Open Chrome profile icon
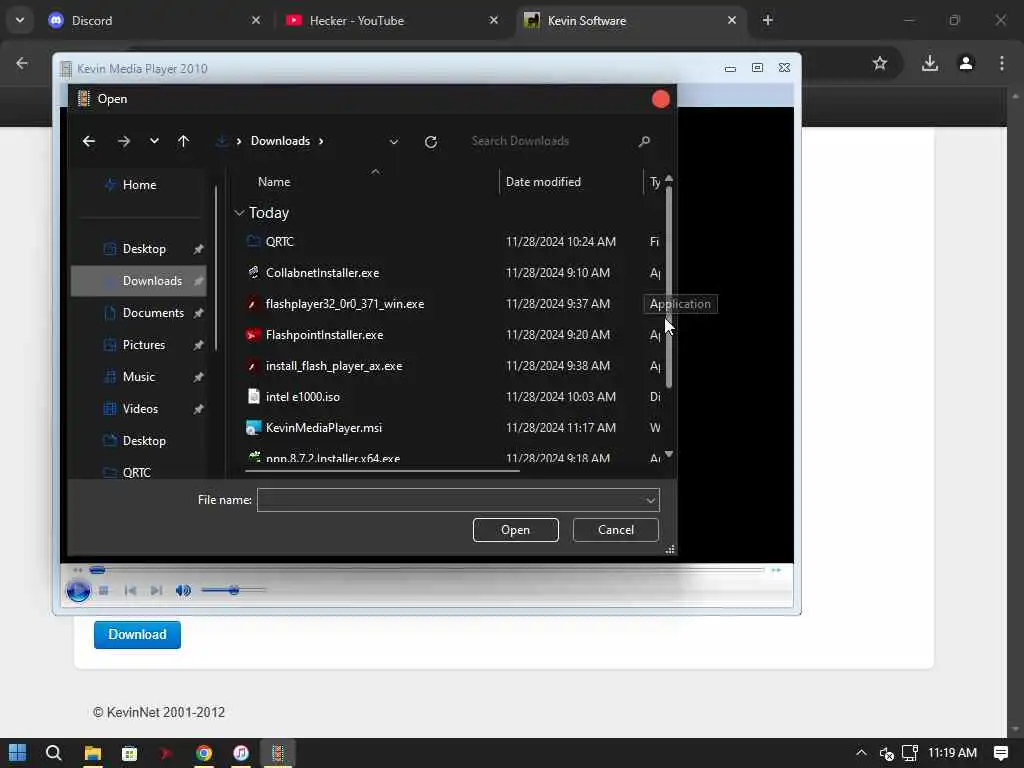This screenshot has width=1024, height=768. 966,63
